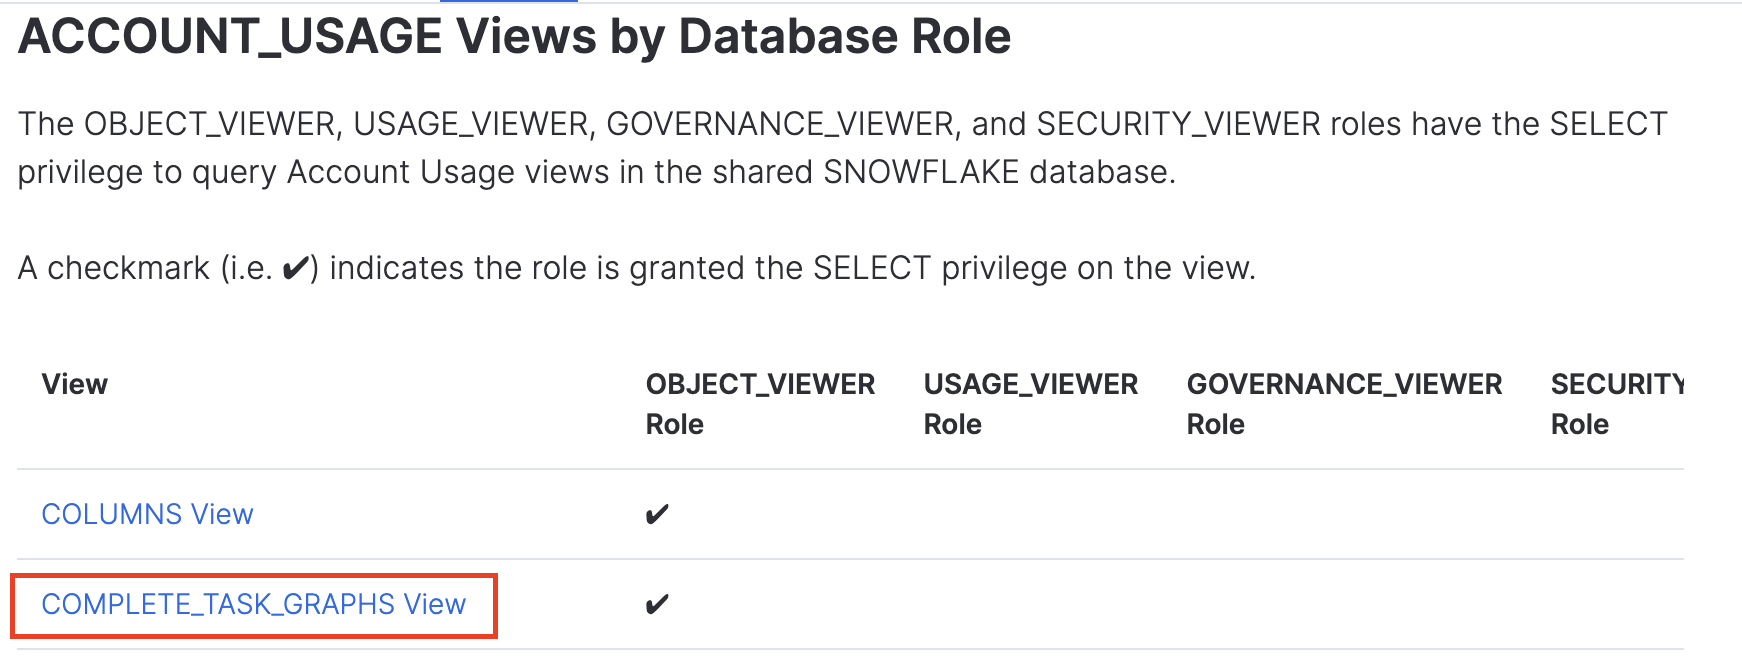Click the checkmark in the COLUMNS View row
This screenshot has height=662, width=1742.
tap(657, 515)
